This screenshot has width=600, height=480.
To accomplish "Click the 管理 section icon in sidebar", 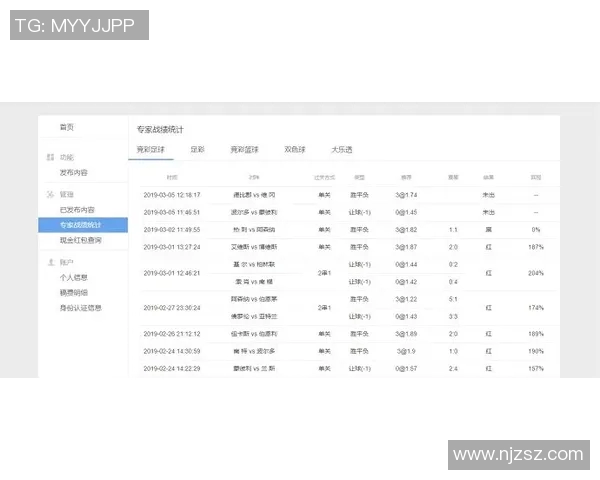I will 50,195.
